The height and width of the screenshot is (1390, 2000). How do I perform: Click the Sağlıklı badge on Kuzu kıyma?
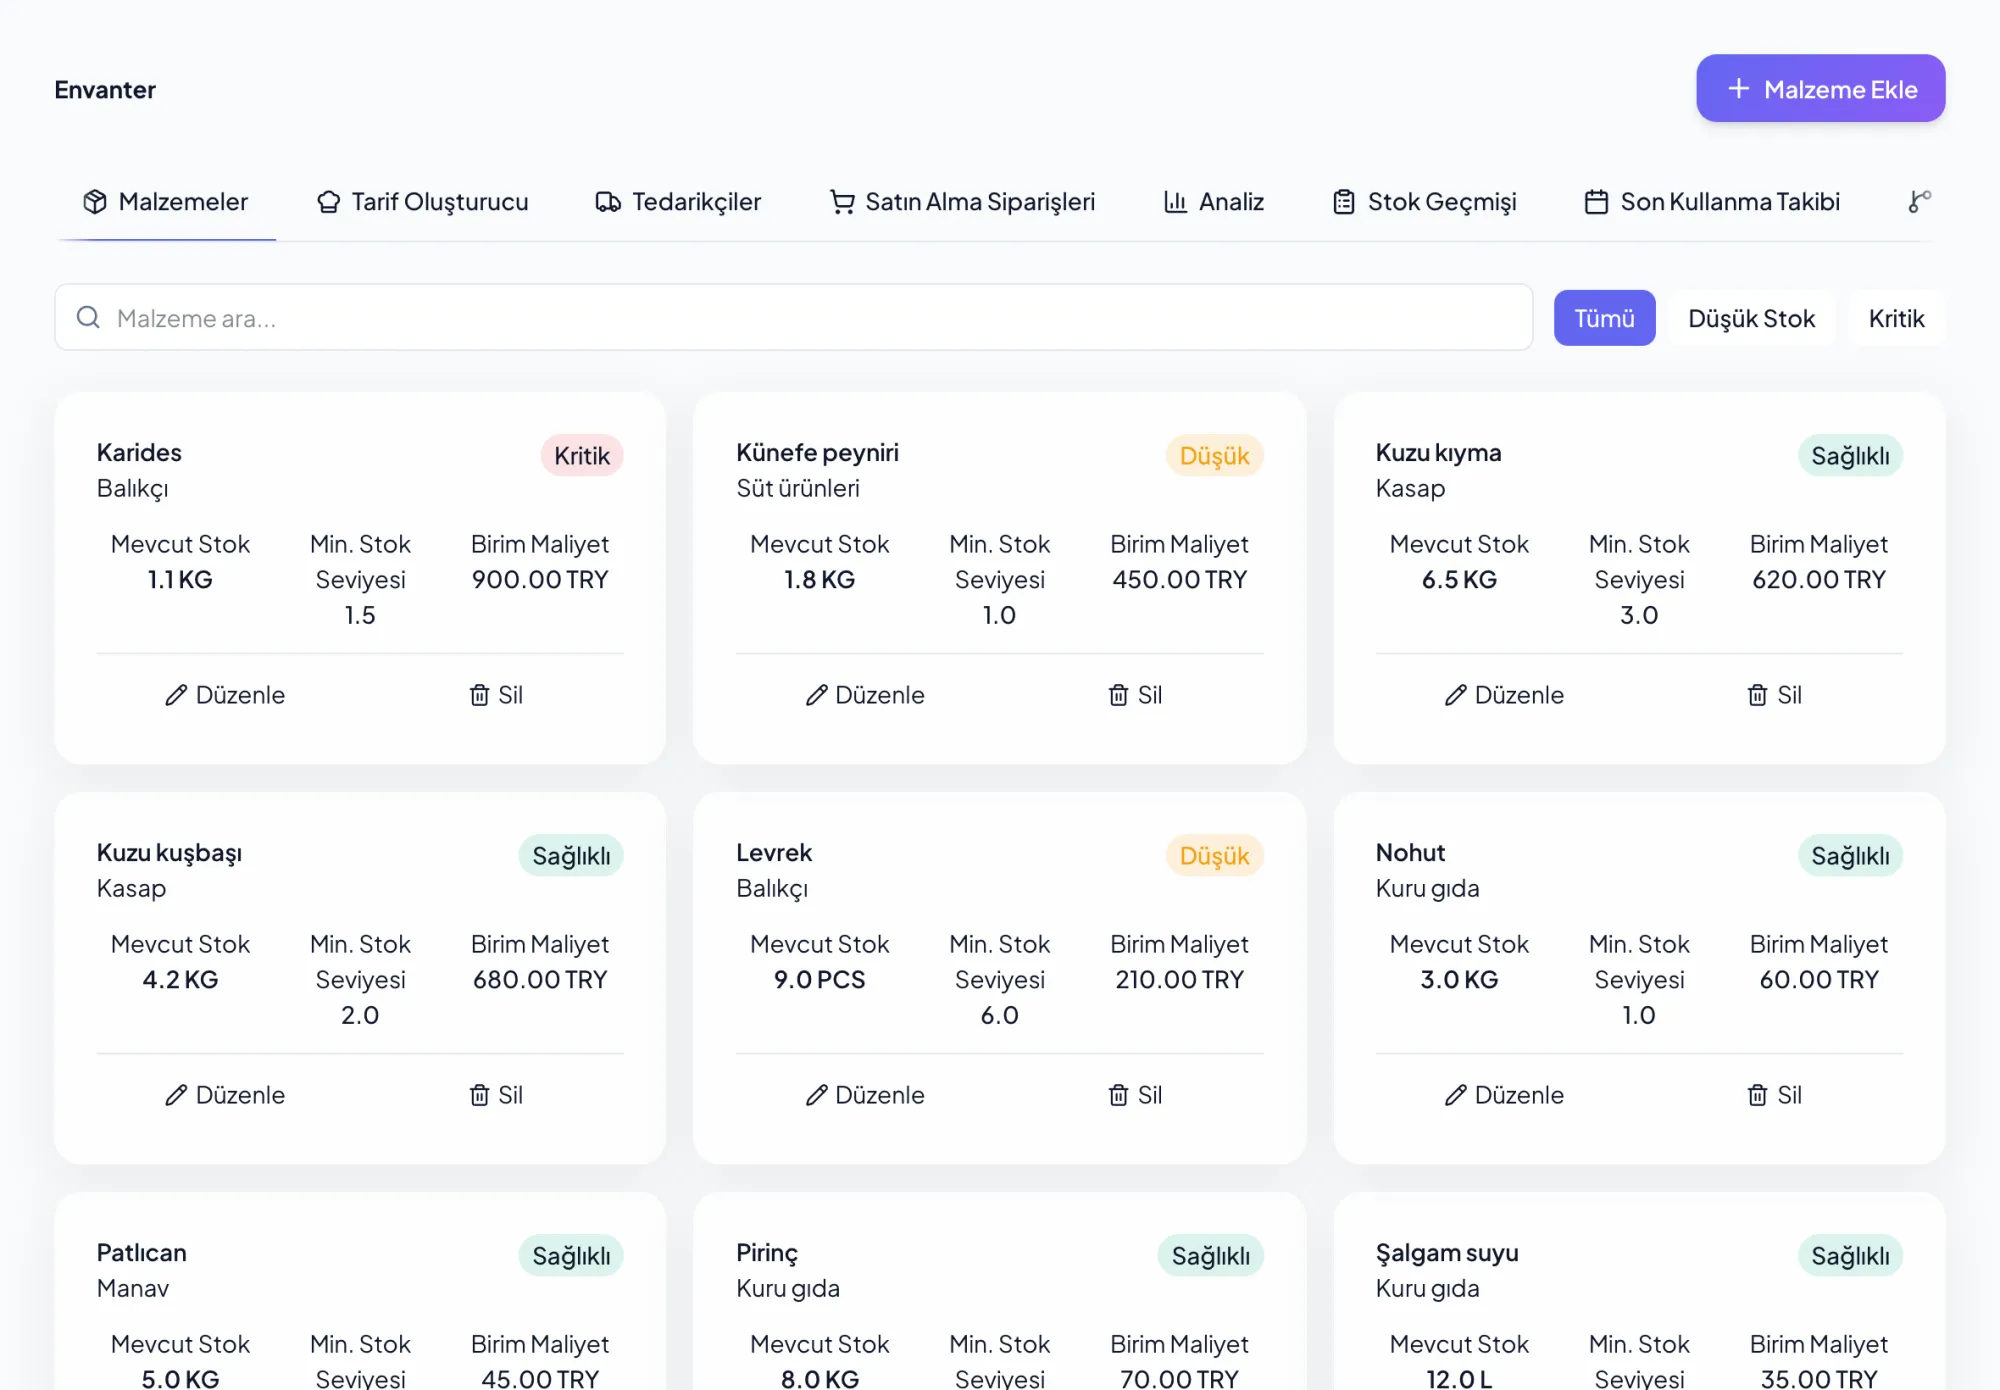(1850, 456)
